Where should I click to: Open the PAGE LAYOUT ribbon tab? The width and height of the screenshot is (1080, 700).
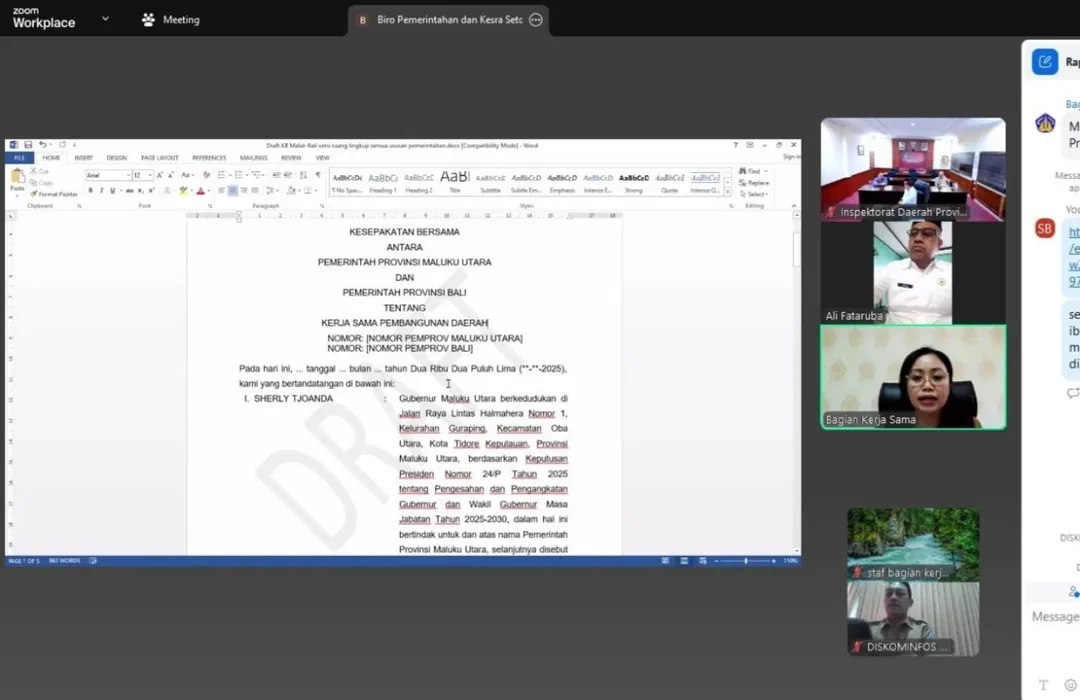159,158
